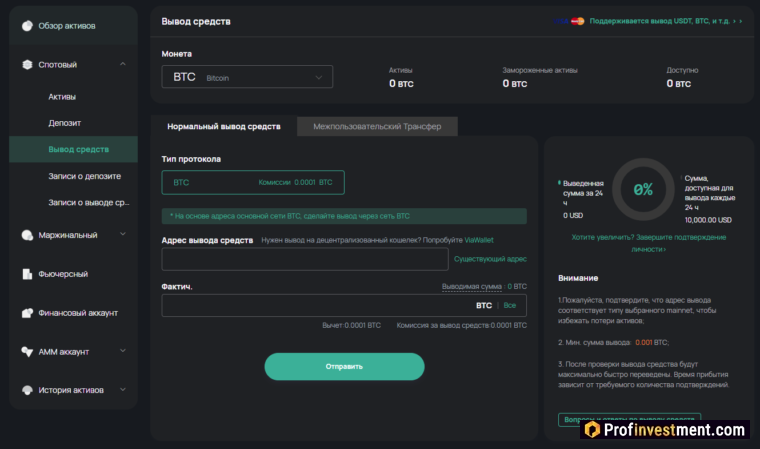Click the Mastercard logo icon
This screenshot has height=449, width=760.
click(577, 21)
